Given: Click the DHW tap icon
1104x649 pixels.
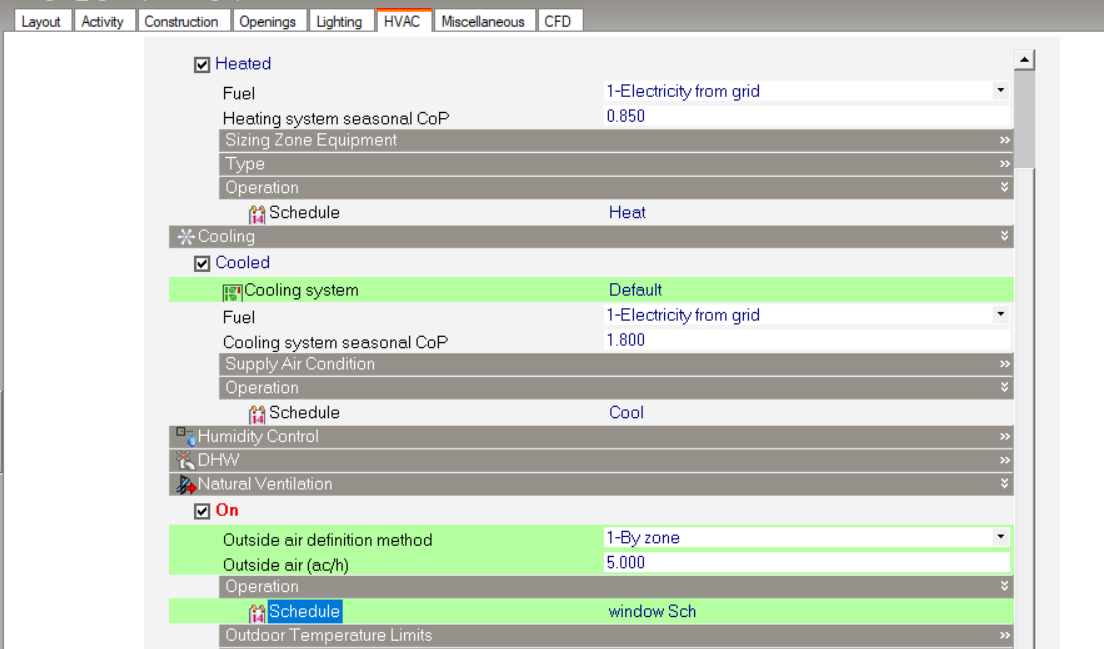Looking at the screenshot, I should tap(186, 460).
